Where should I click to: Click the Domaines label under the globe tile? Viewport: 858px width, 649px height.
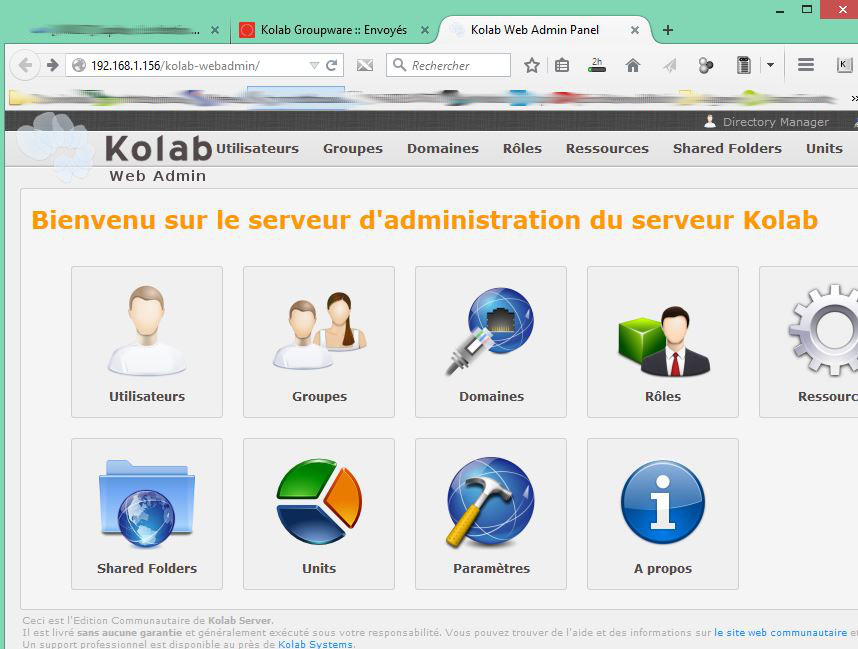coord(491,396)
